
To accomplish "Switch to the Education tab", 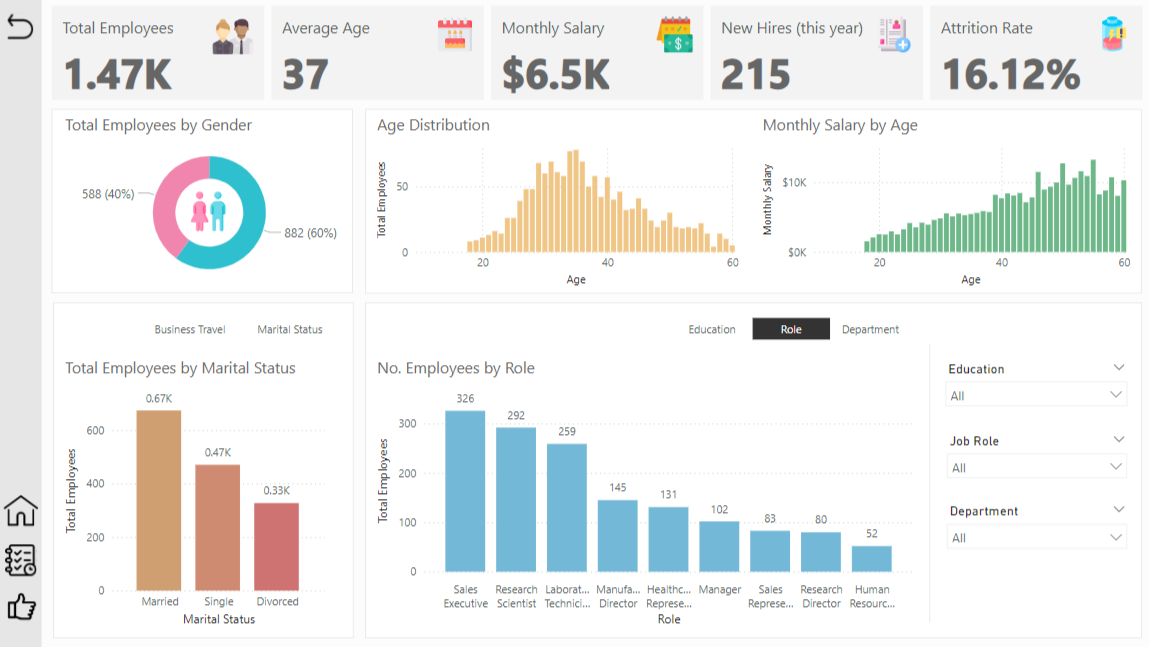I will point(712,329).
